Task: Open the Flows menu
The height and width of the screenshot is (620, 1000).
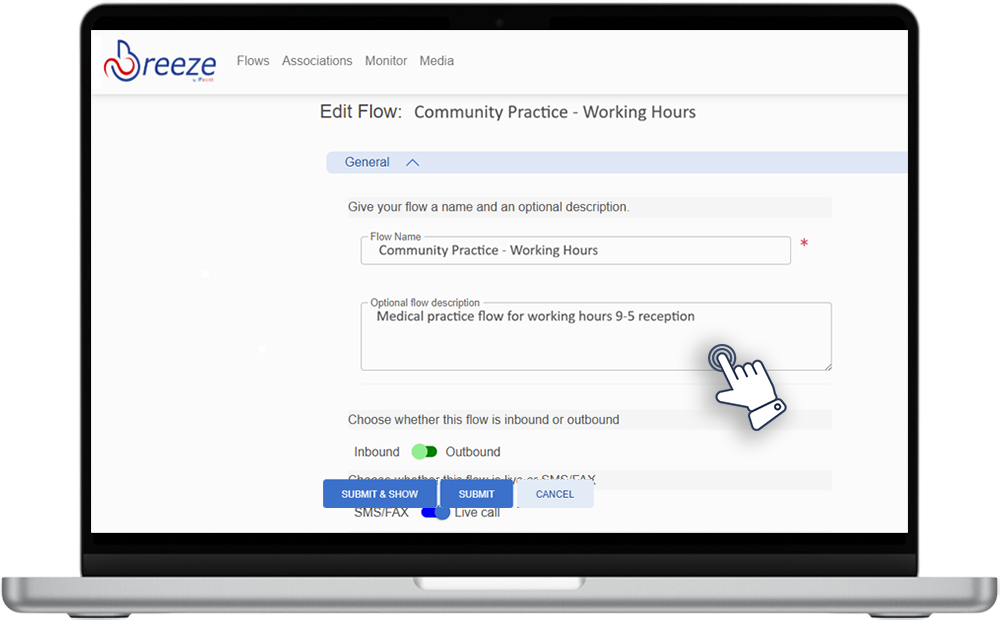Action: 253,61
